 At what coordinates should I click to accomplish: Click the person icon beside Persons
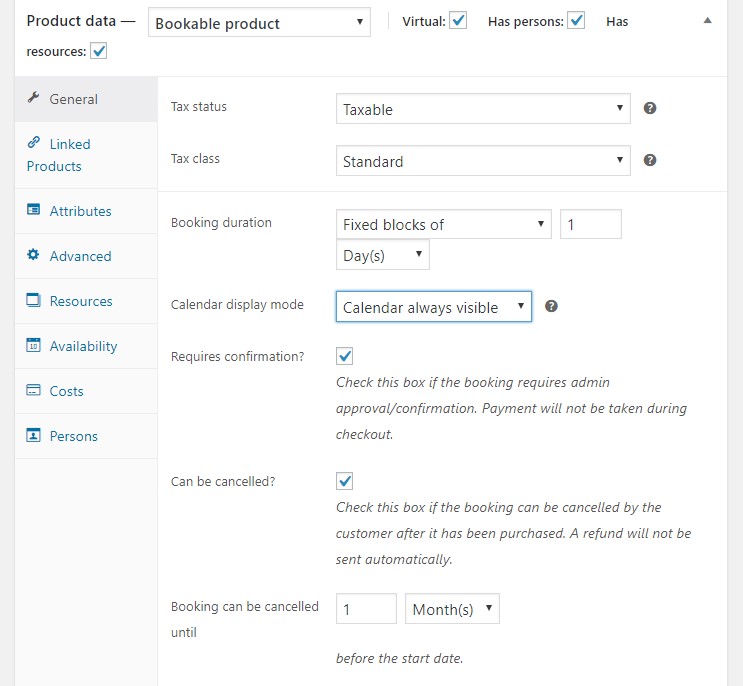pos(33,435)
